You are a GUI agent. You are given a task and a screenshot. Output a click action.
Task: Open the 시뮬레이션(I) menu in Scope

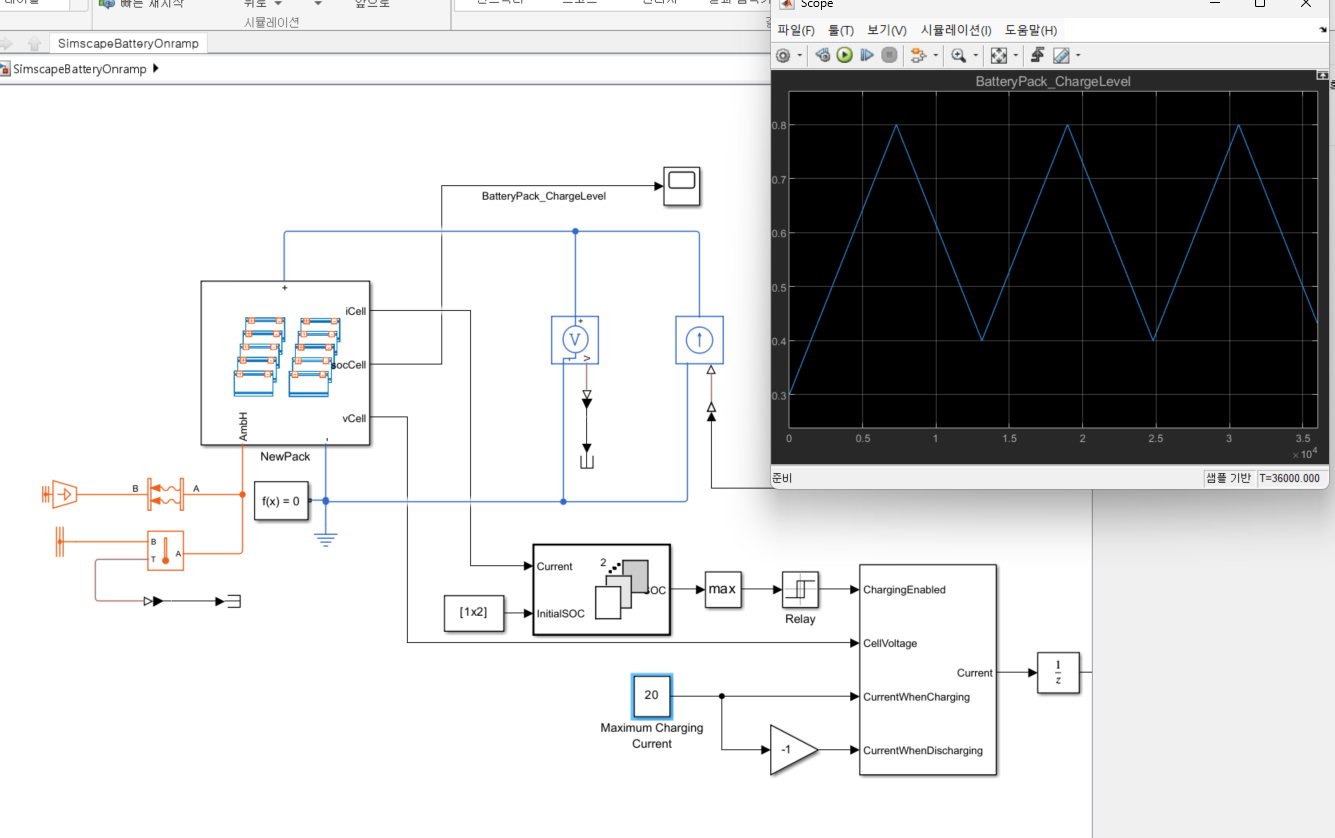pyautogui.click(x=956, y=30)
